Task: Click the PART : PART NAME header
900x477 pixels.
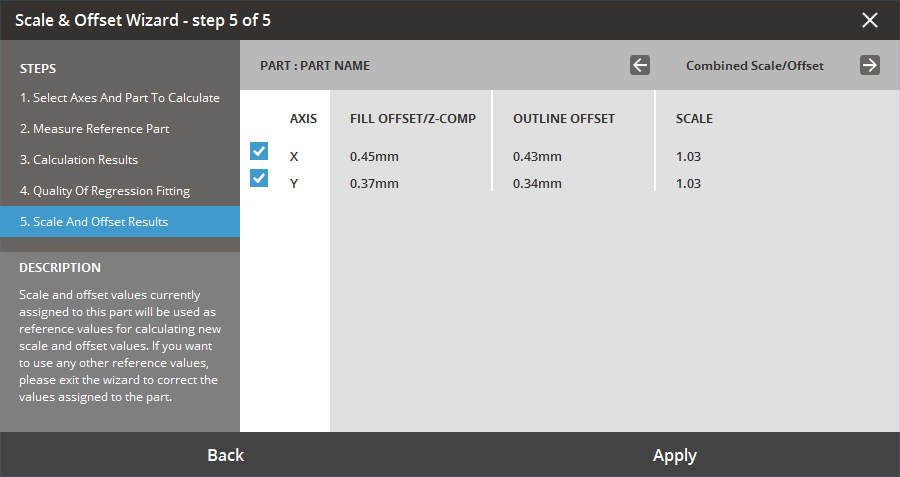Action: tap(315, 66)
